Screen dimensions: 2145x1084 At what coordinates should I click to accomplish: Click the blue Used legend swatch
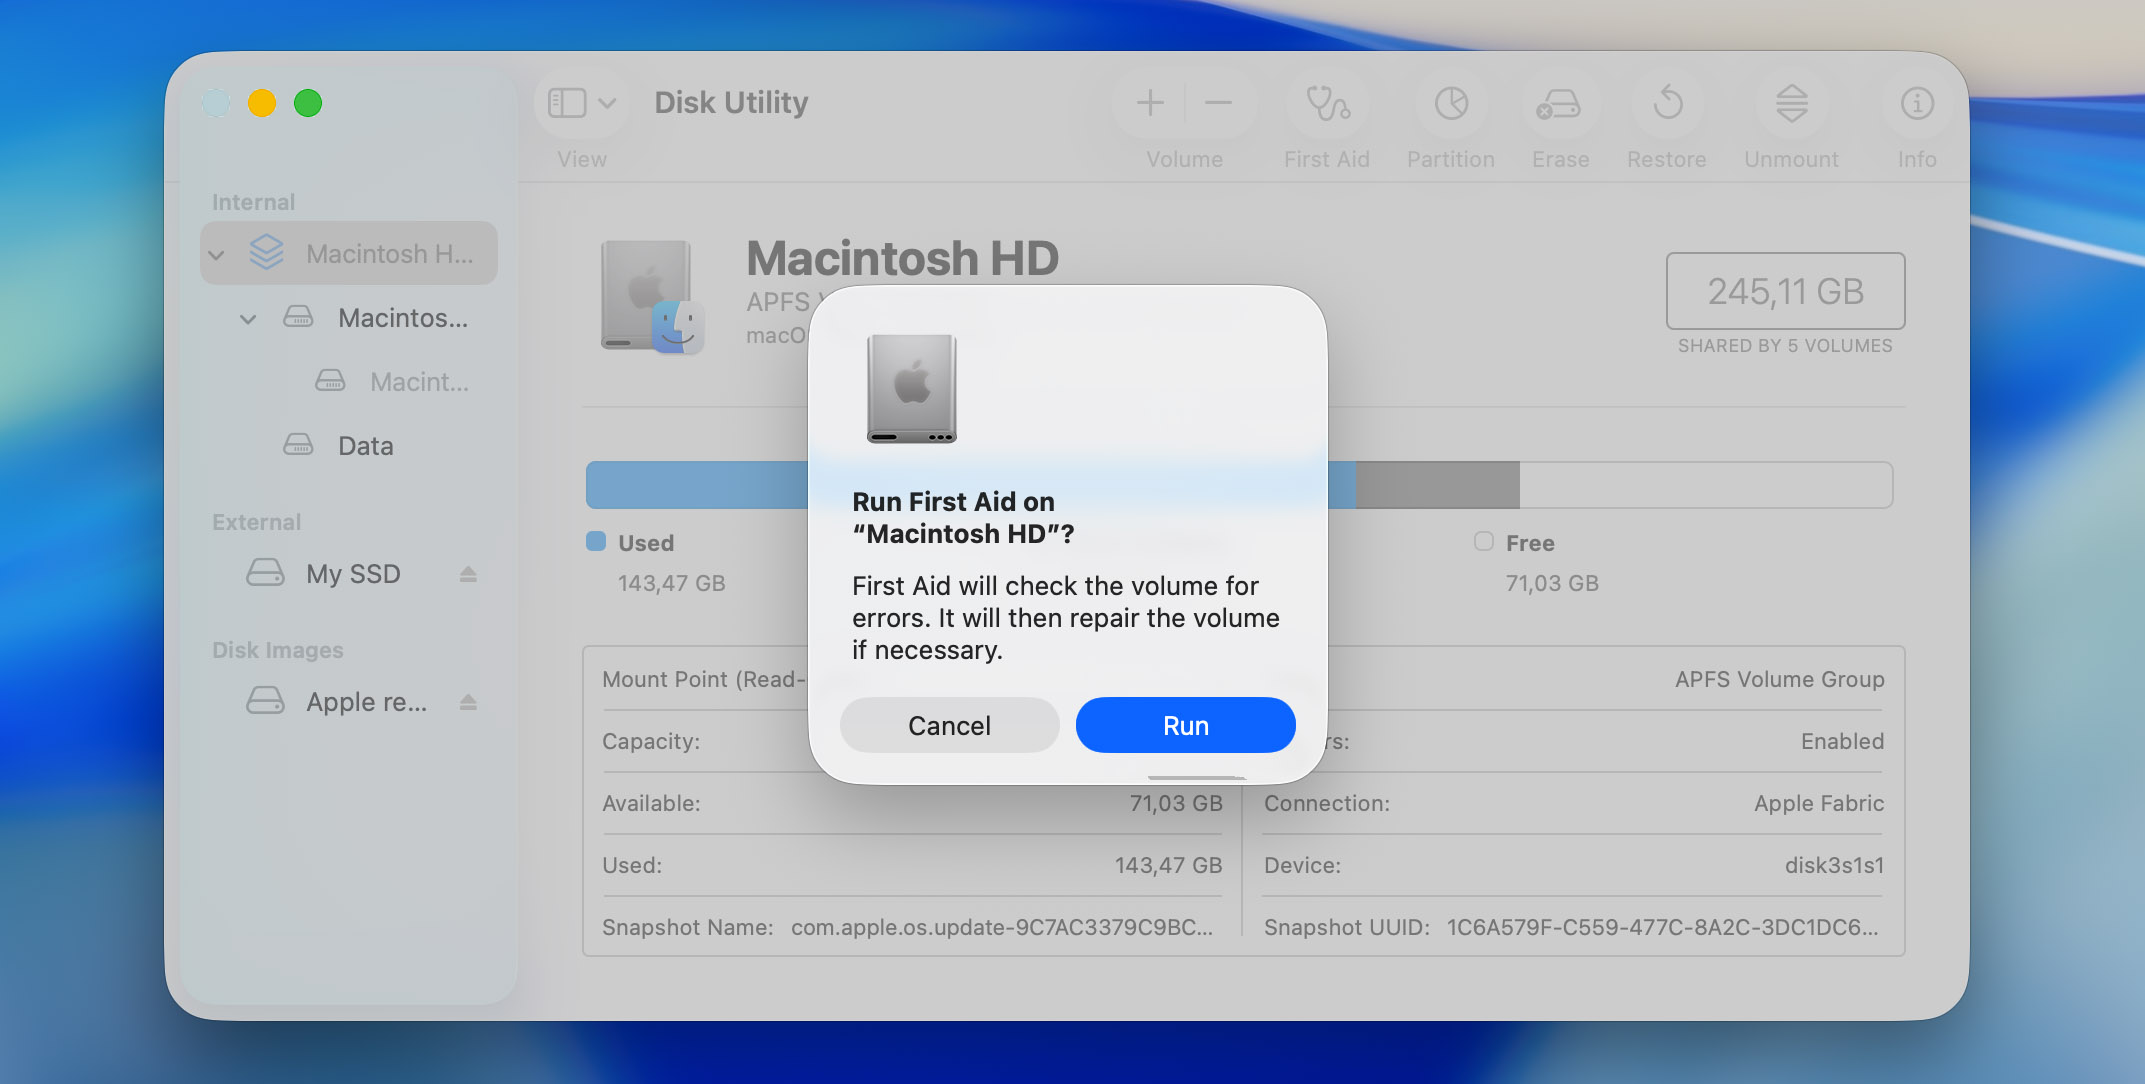tap(596, 541)
